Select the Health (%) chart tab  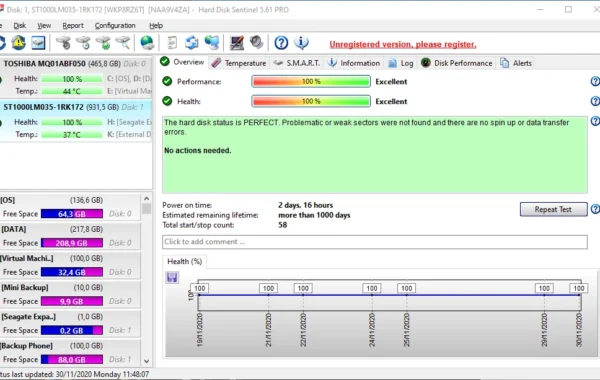point(184,261)
